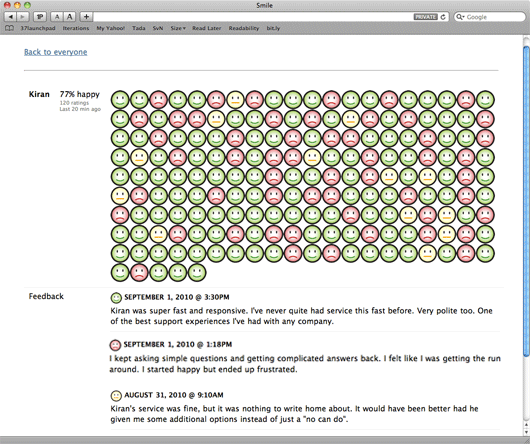Click the yellow neutral face beside August 31
This screenshot has width=530, height=444.
pos(116,395)
